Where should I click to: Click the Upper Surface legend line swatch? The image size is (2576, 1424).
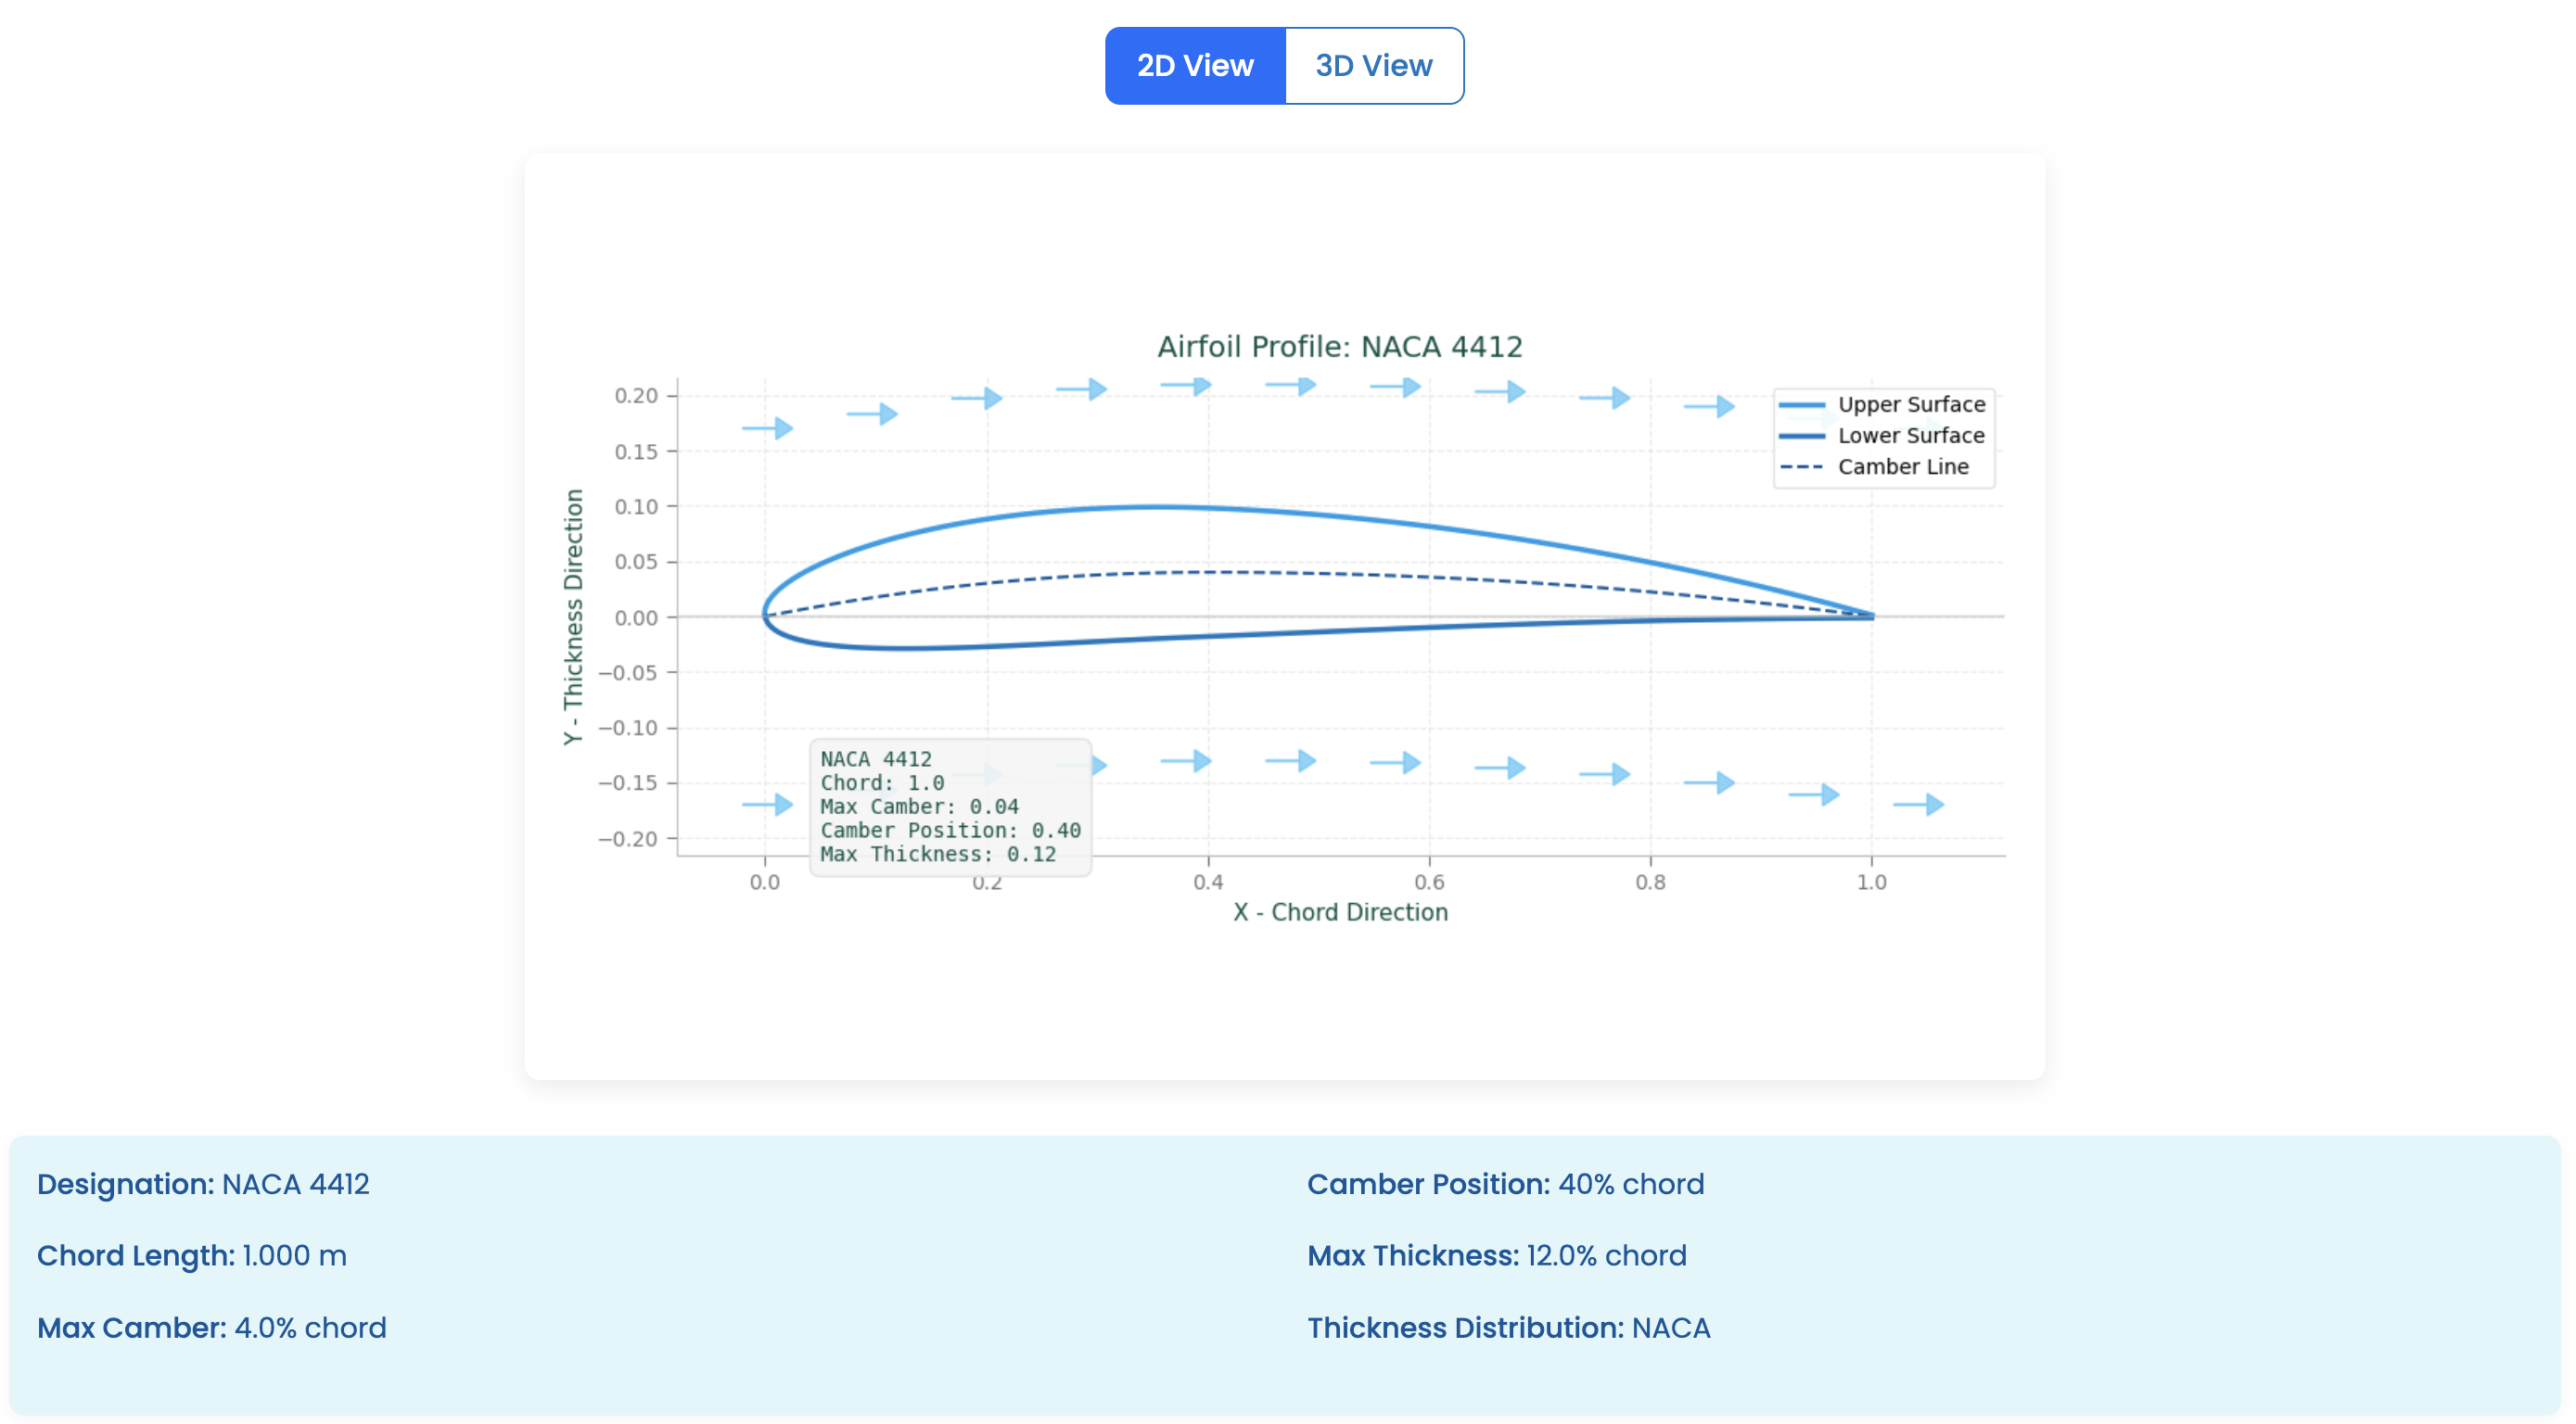tap(1801, 405)
